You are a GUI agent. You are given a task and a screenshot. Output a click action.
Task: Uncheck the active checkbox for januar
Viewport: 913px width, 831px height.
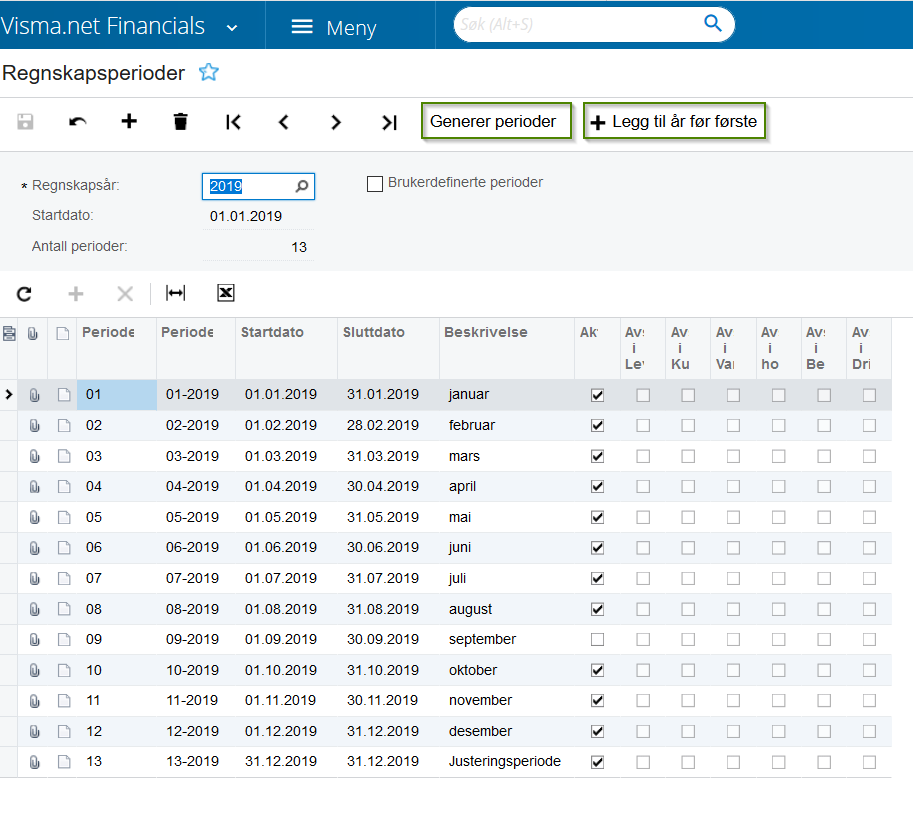point(597,395)
